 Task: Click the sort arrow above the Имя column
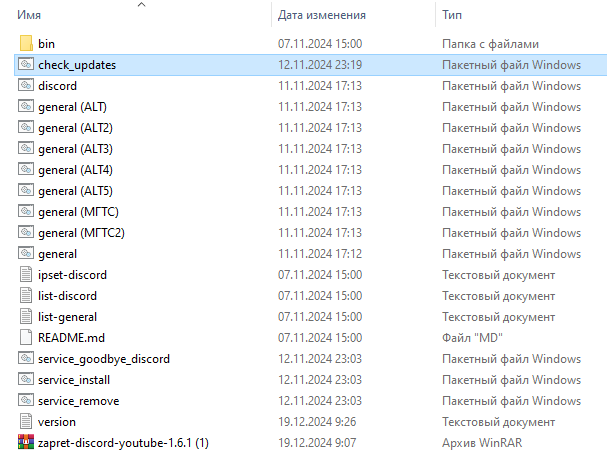click(x=142, y=4)
